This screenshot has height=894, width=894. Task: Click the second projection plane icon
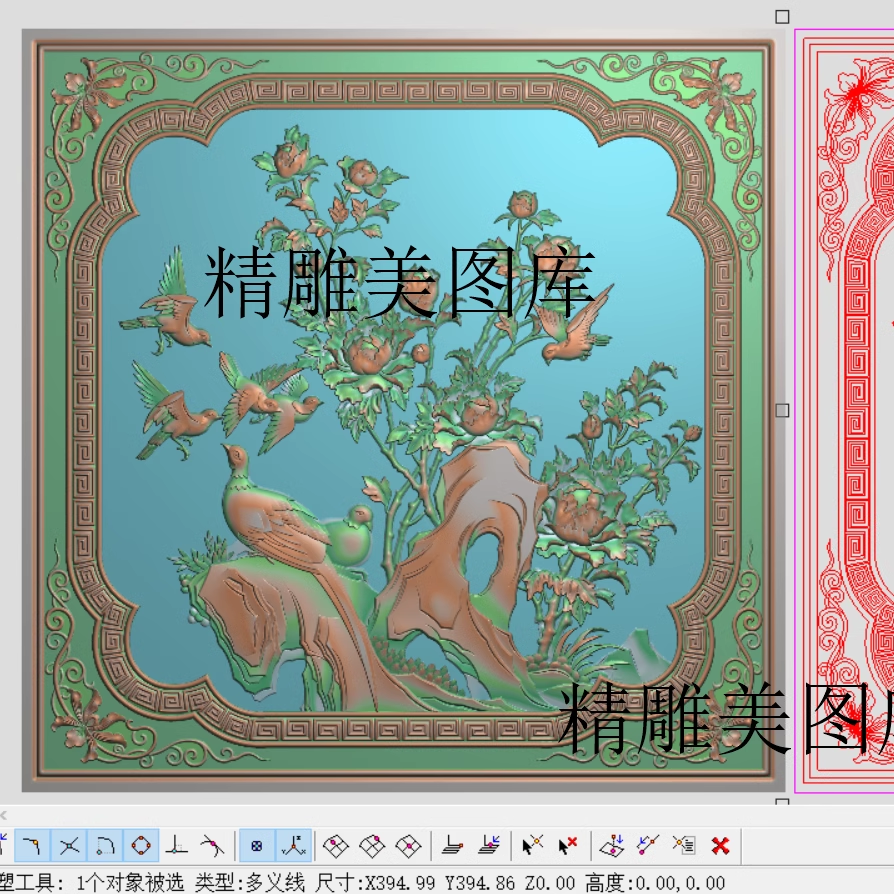click(x=488, y=845)
